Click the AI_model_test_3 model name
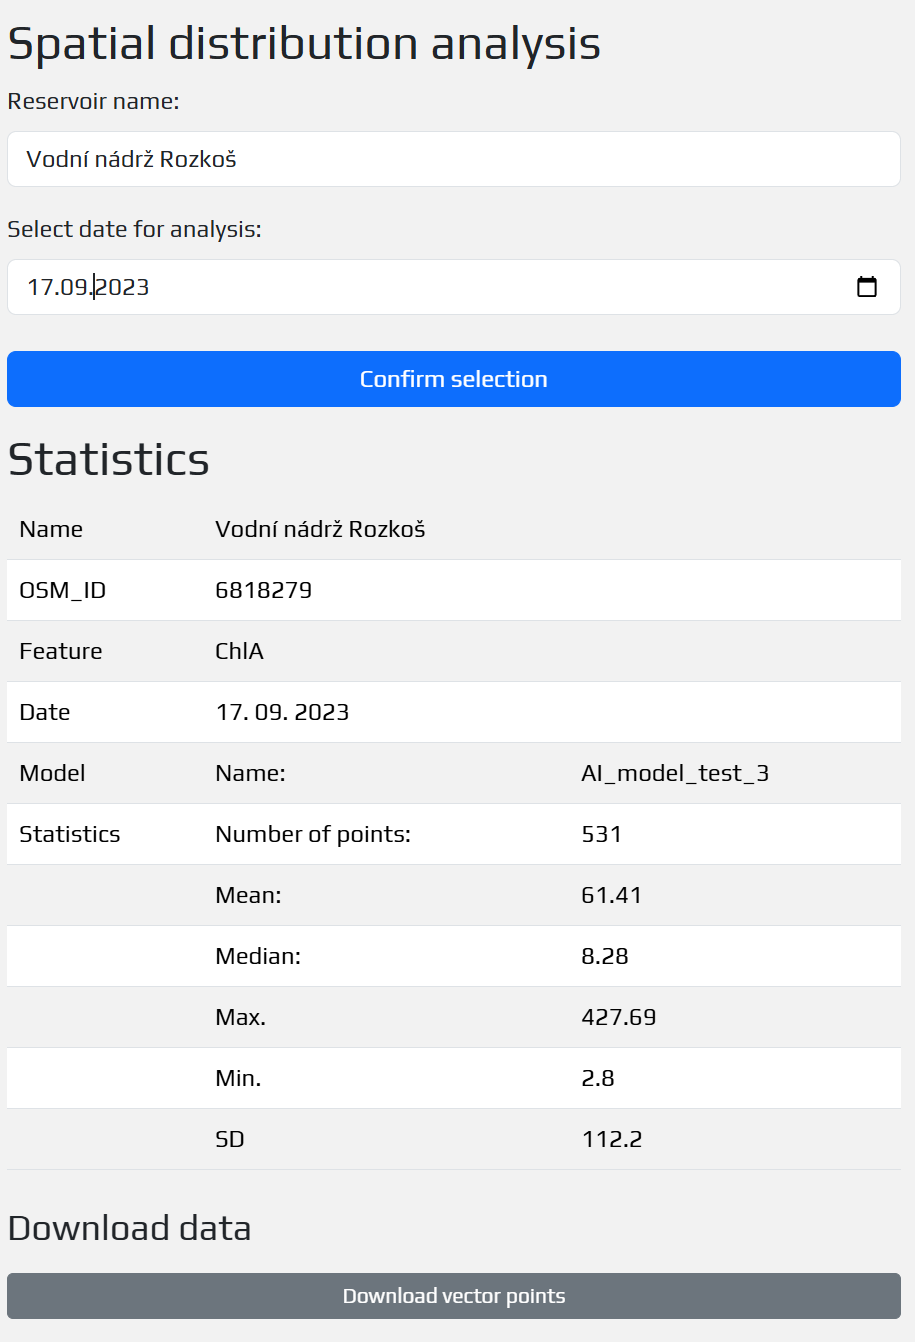 tap(675, 773)
